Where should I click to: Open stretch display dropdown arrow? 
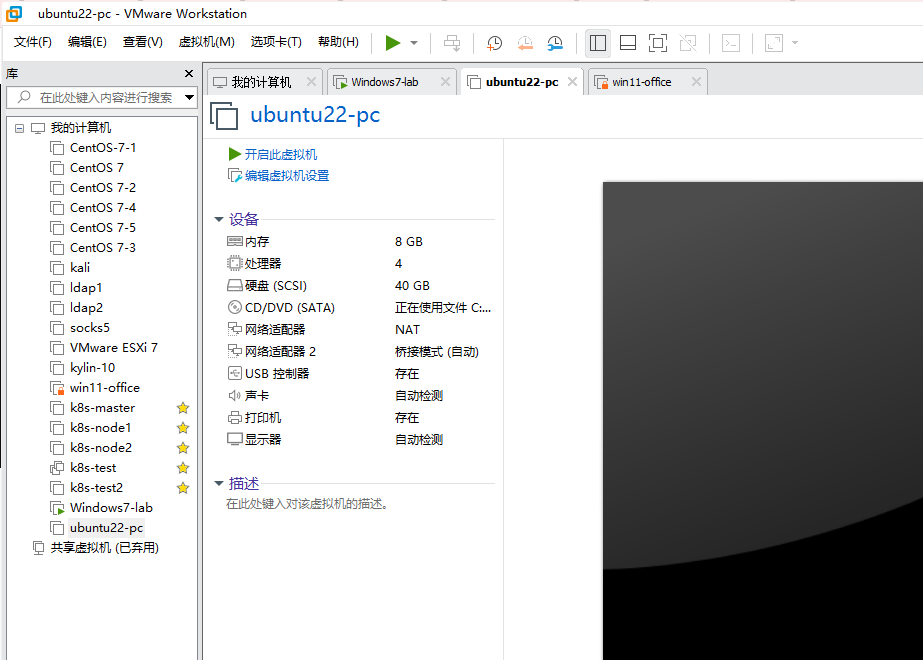[x=795, y=43]
